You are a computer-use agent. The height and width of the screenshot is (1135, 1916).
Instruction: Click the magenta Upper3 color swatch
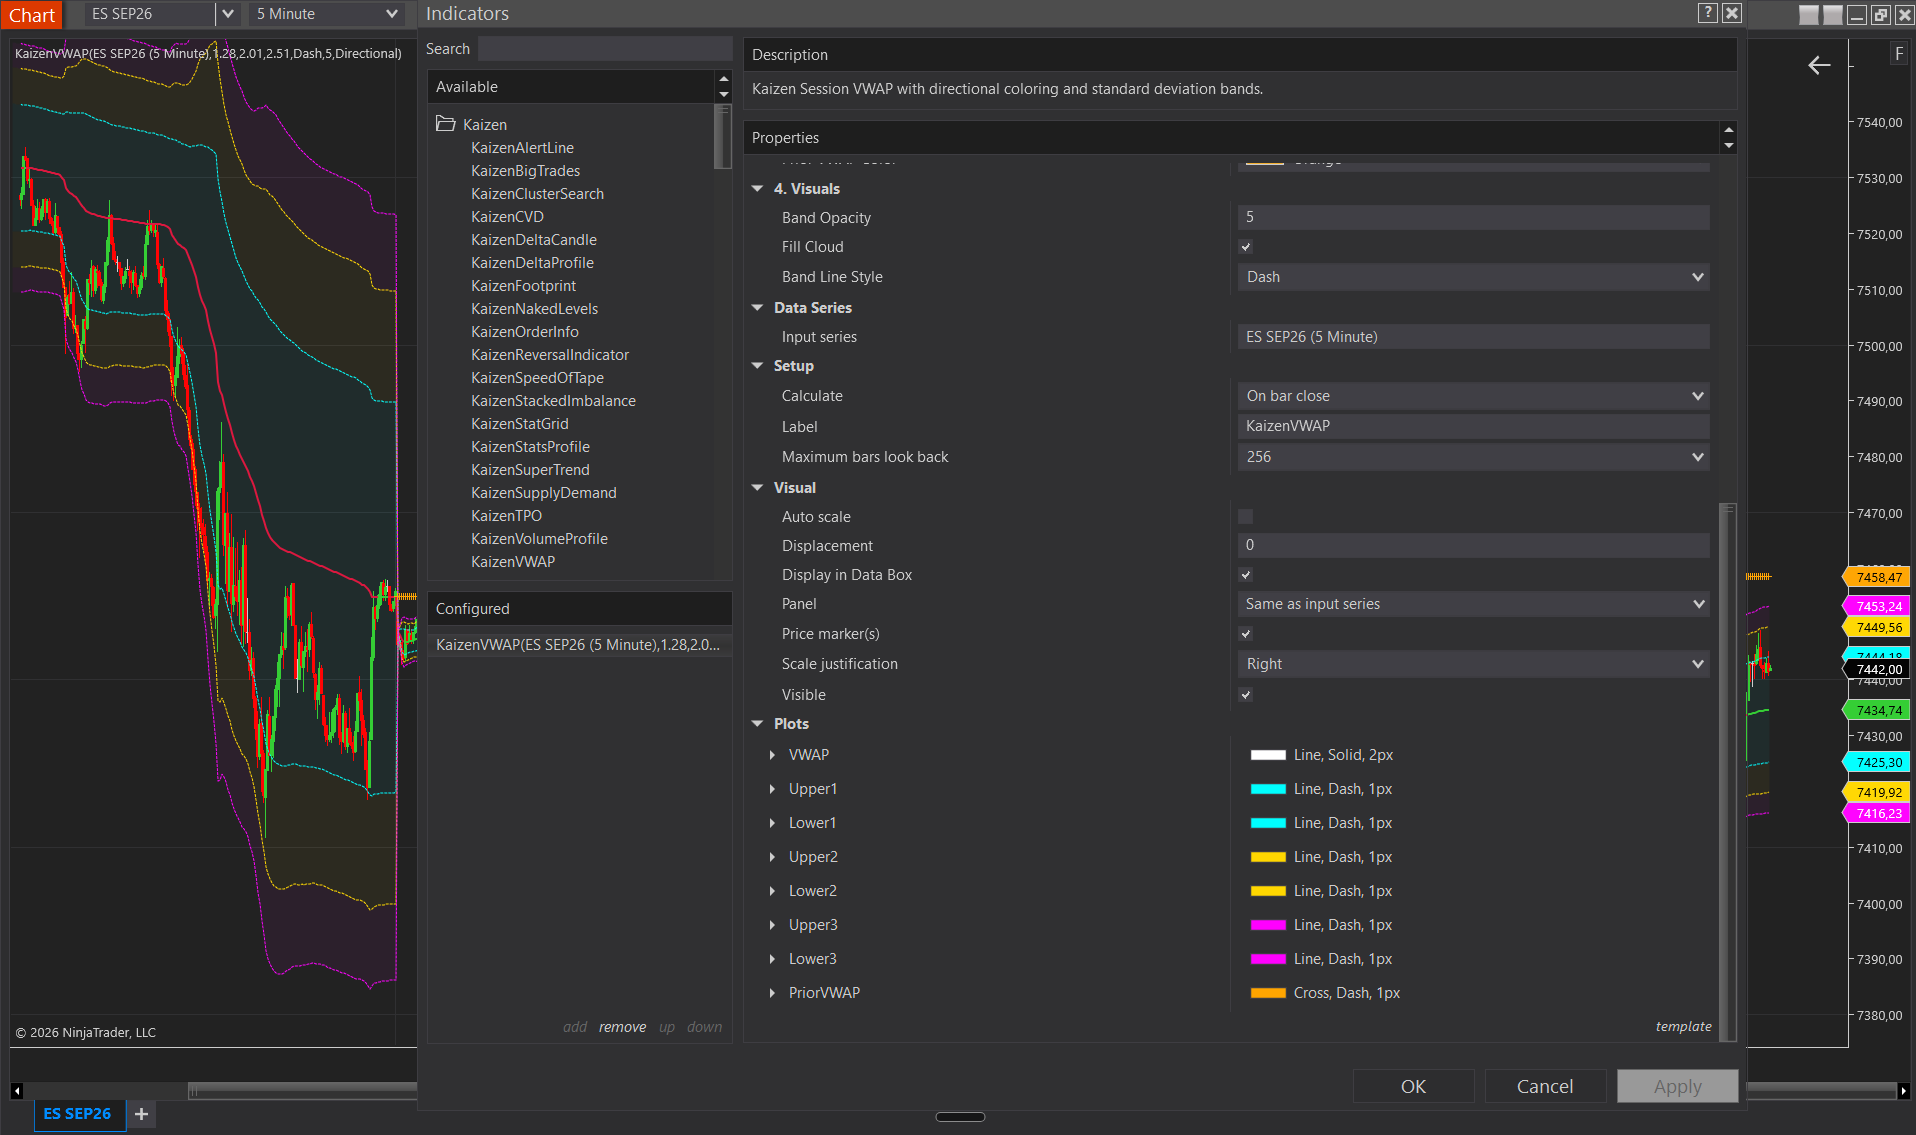tap(1268, 925)
